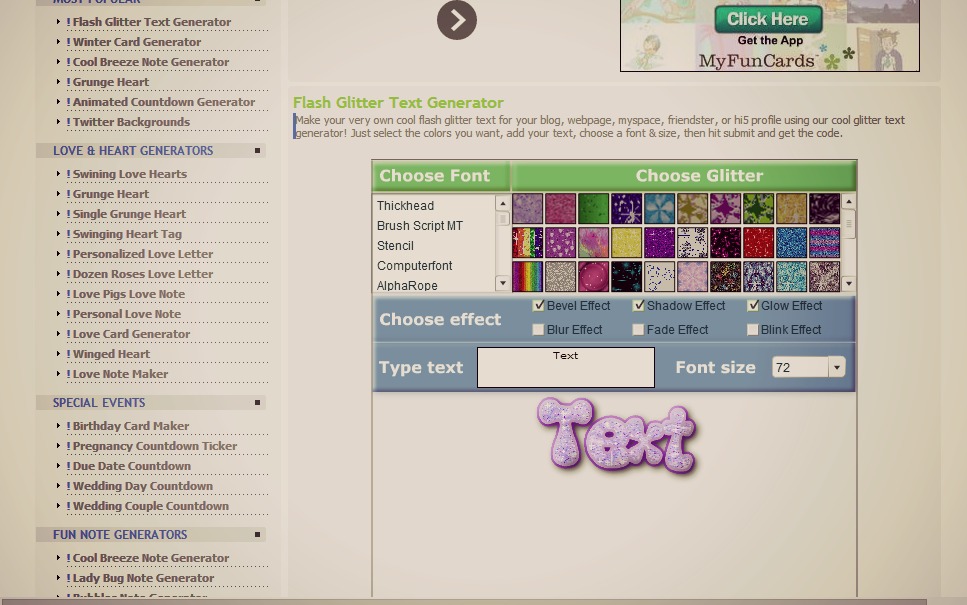
Task: Open the Birthday Card Maker link
Action: point(130,426)
